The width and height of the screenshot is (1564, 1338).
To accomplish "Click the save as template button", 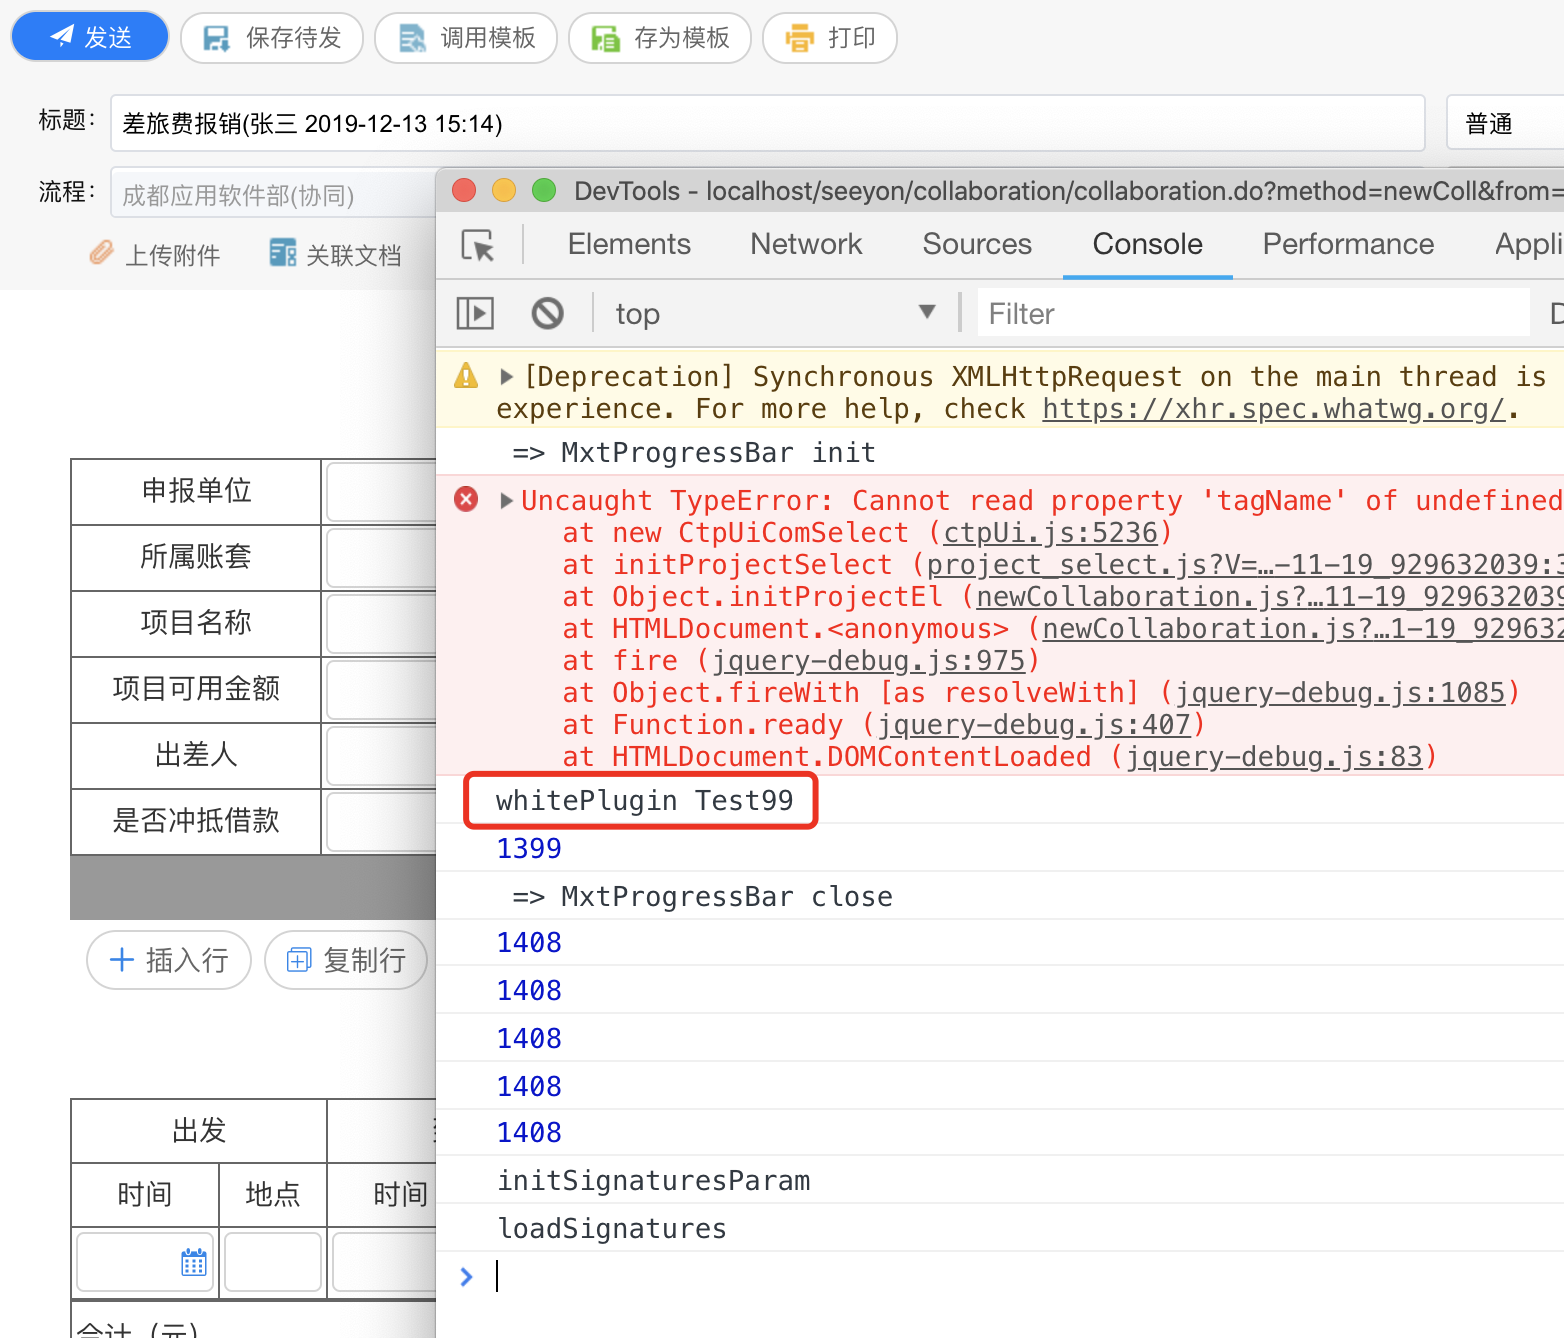I will click(x=659, y=38).
